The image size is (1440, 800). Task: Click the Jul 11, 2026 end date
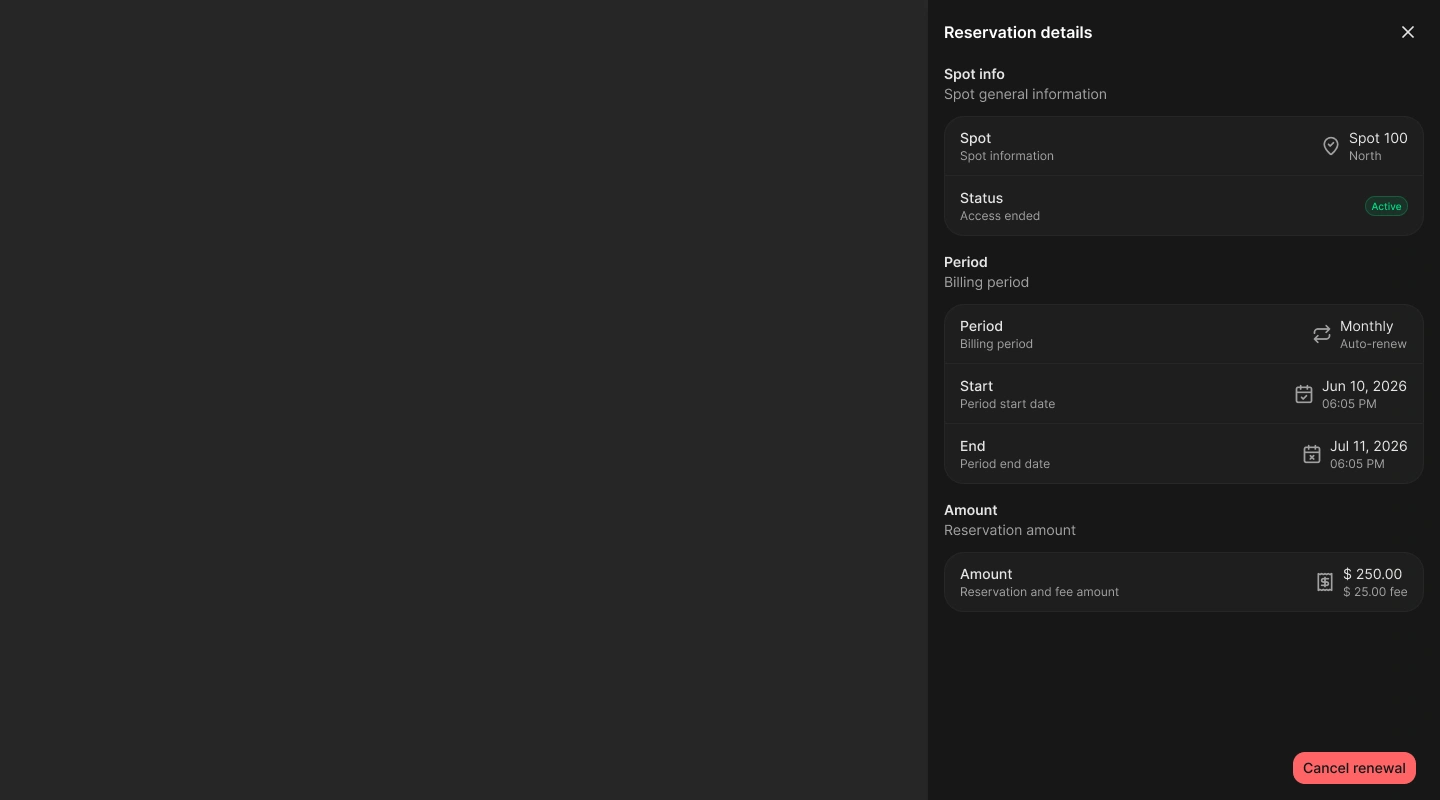(x=1368, y=446)
